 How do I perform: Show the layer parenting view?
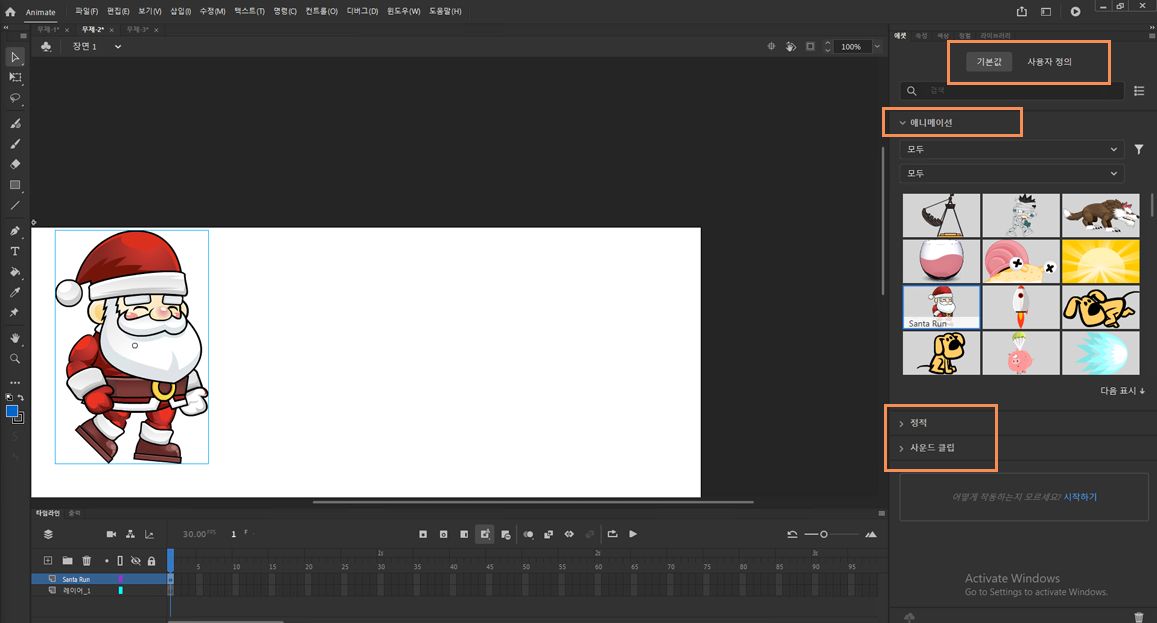131,534
